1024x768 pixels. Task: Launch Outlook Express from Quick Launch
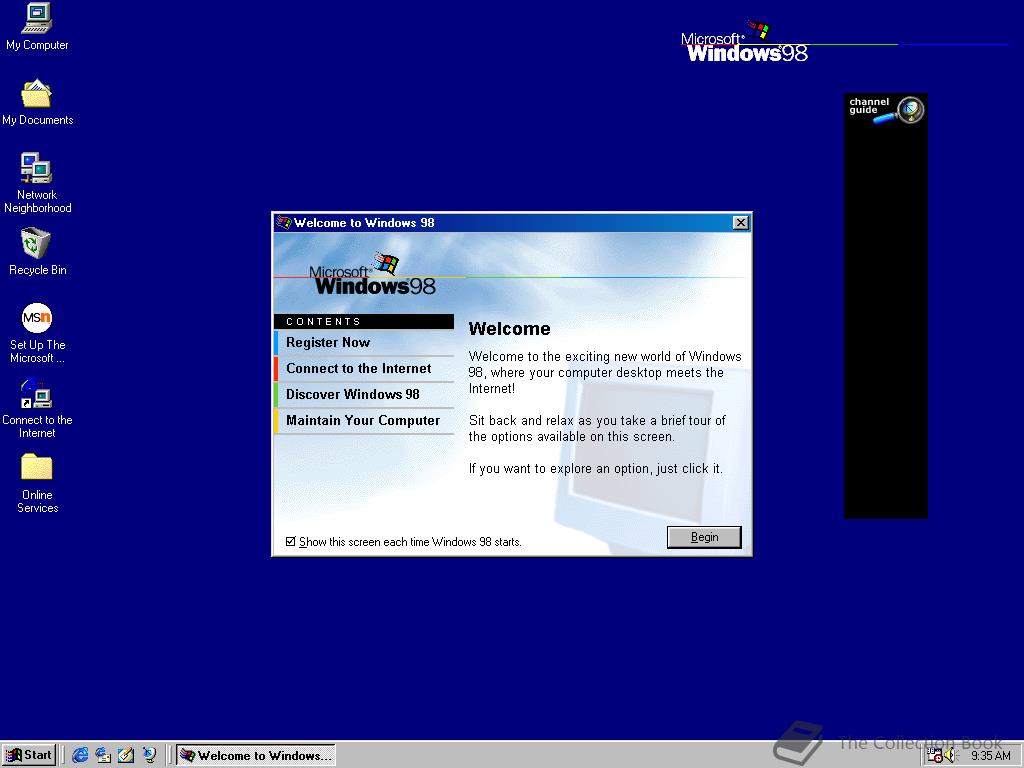103,755
